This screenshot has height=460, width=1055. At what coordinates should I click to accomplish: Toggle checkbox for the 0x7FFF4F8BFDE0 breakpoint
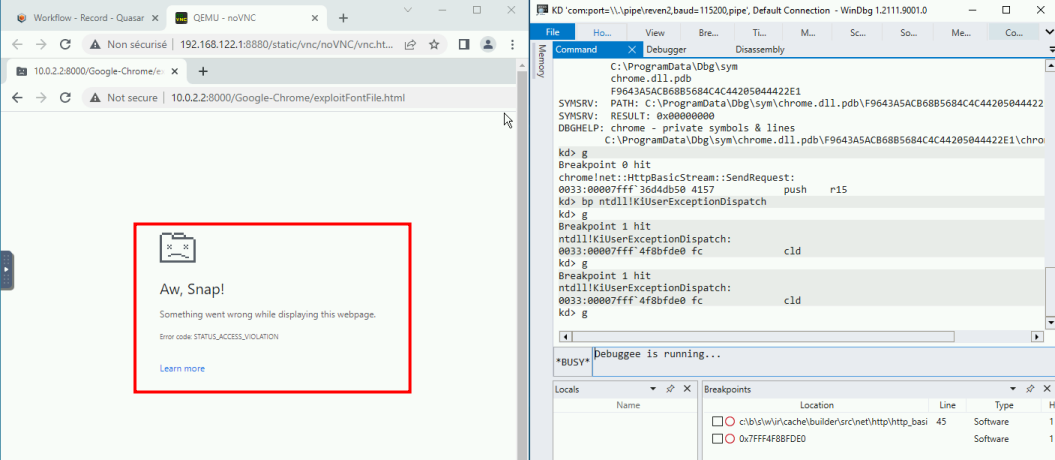(x=718, y=438)
